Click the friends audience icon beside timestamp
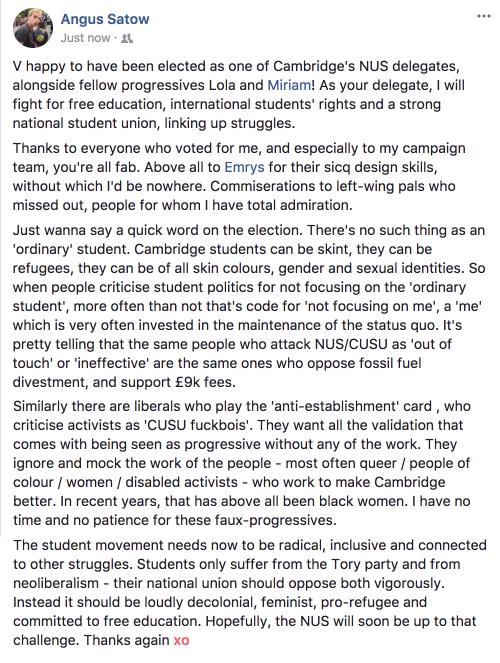The height and width of the screenshot is (663, 500). click(x=127, y=38)
